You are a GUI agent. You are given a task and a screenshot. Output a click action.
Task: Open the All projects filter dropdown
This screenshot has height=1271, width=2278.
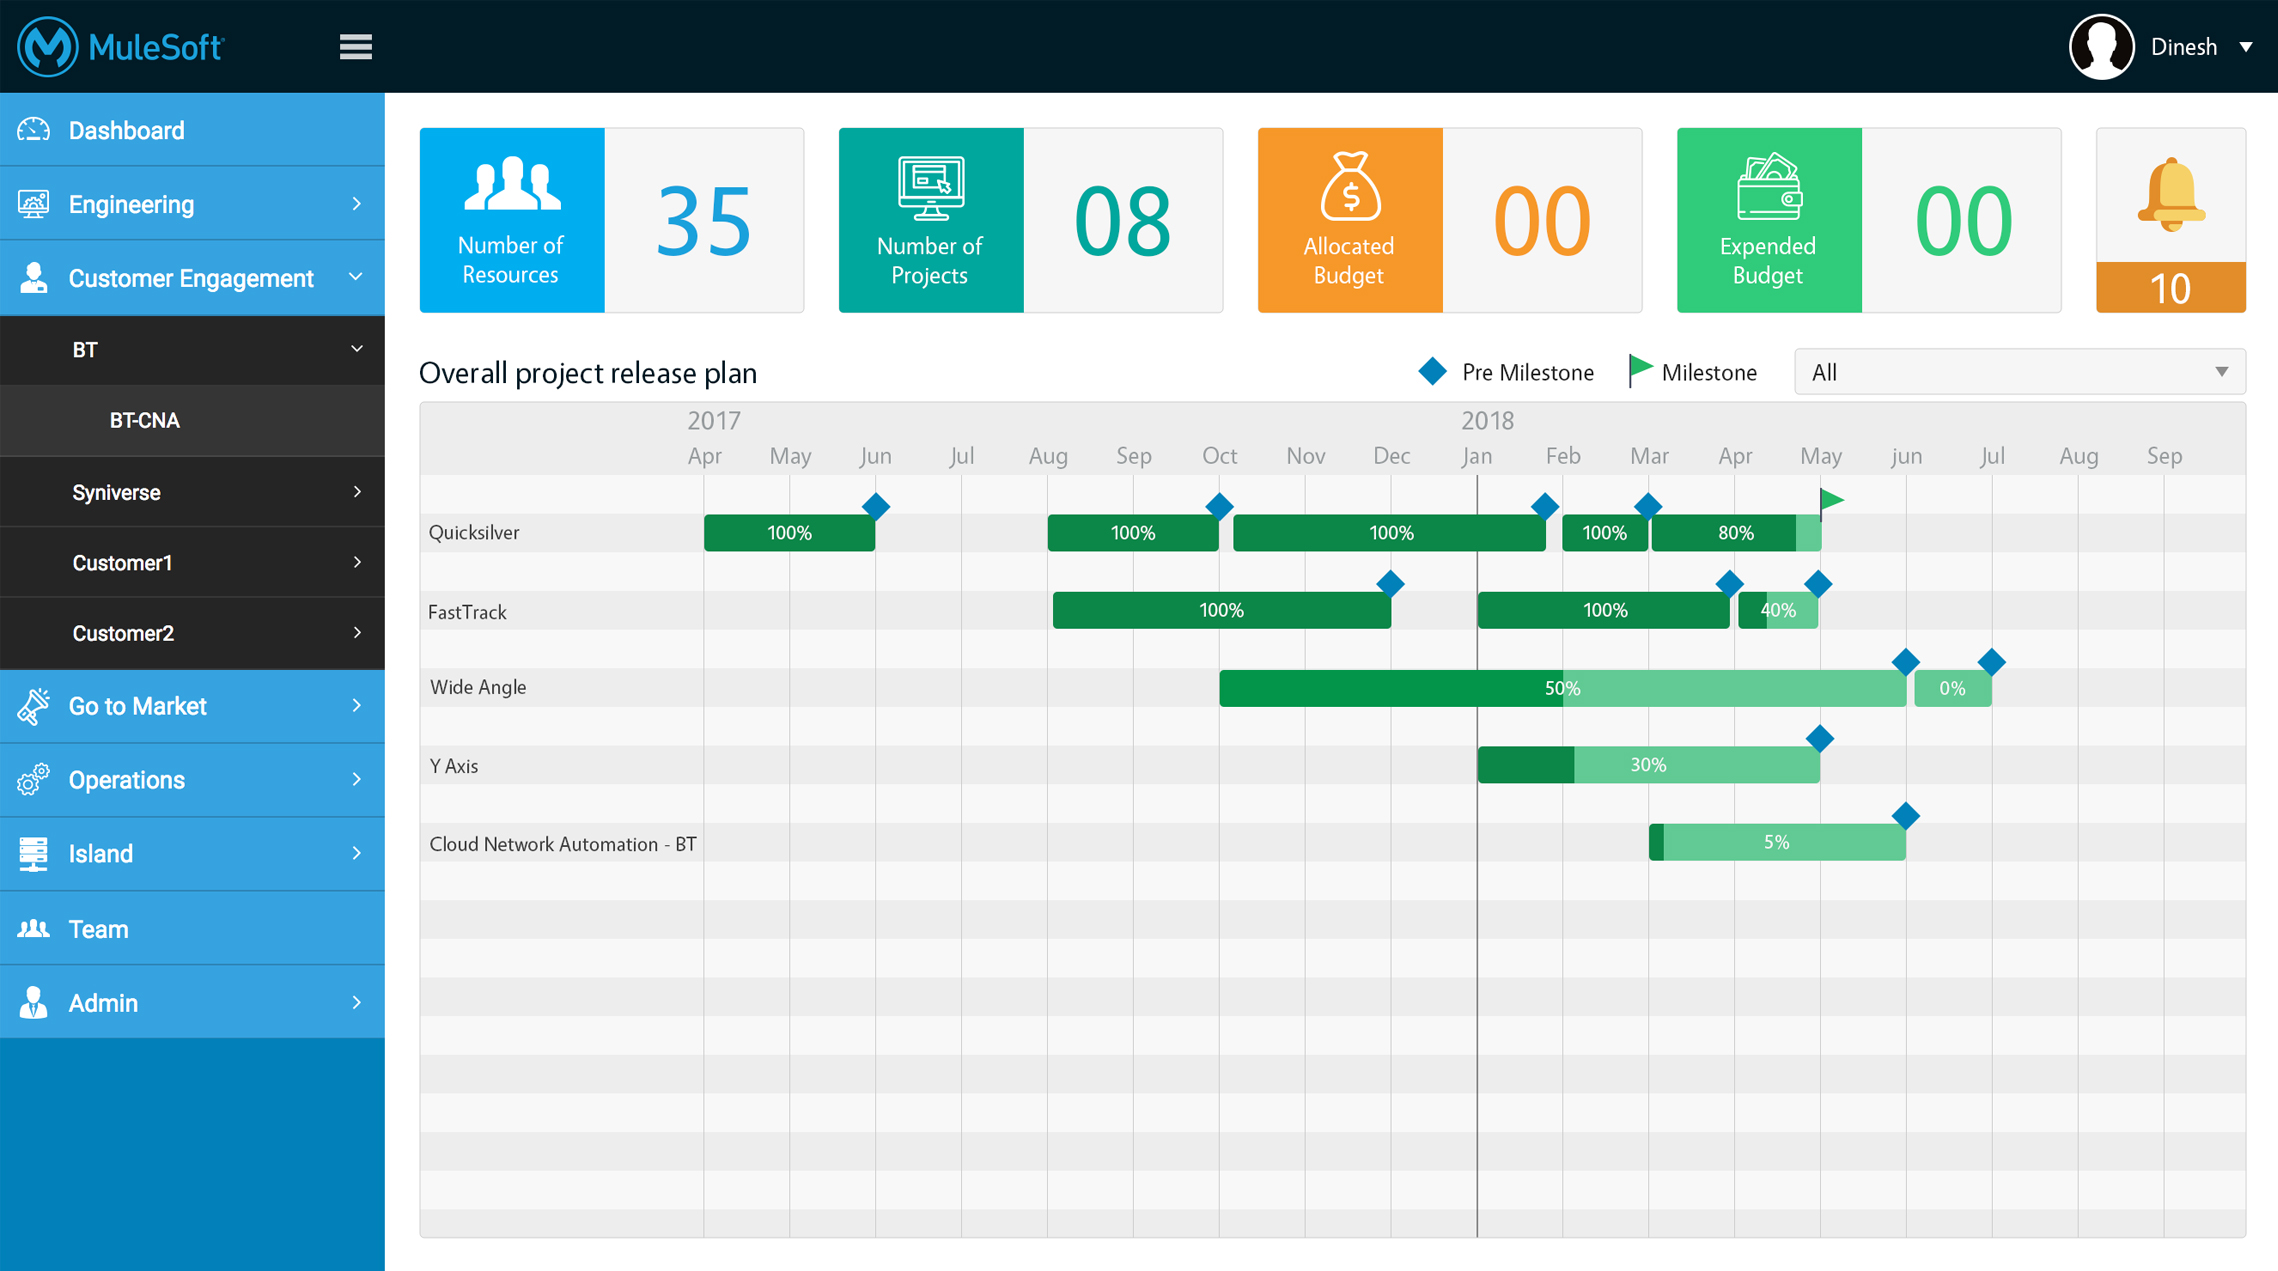tap(2019, 372)
